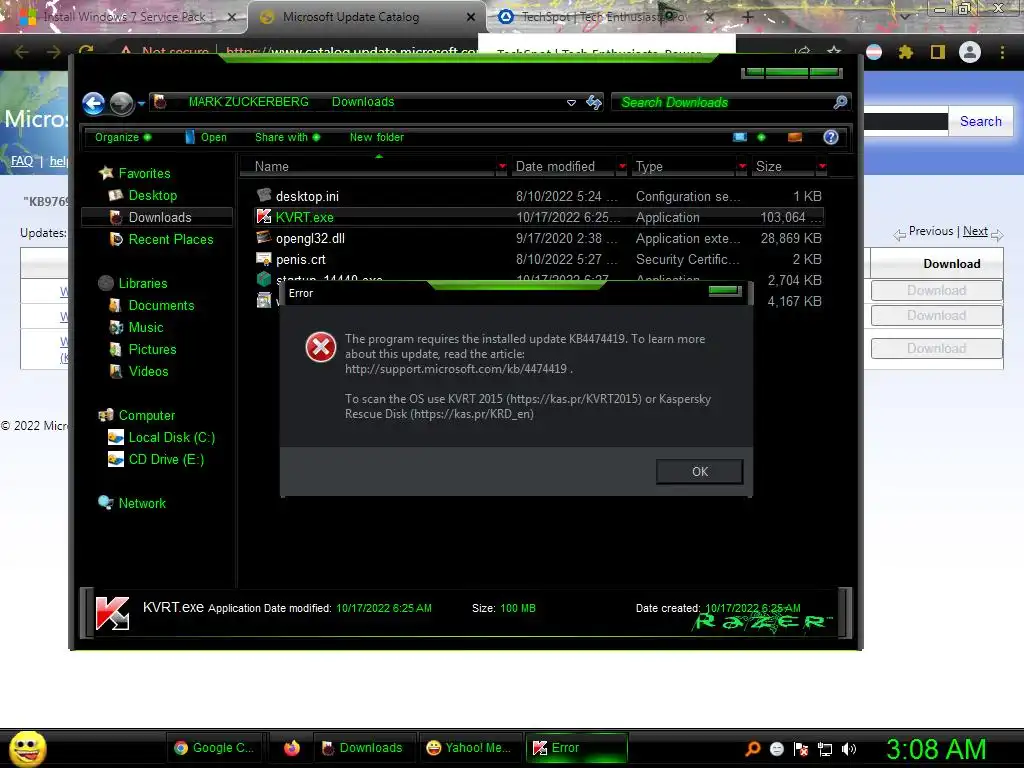Click OK in the Error dialog
This screenshot has height=768, width=1024.
coord(699,472)
